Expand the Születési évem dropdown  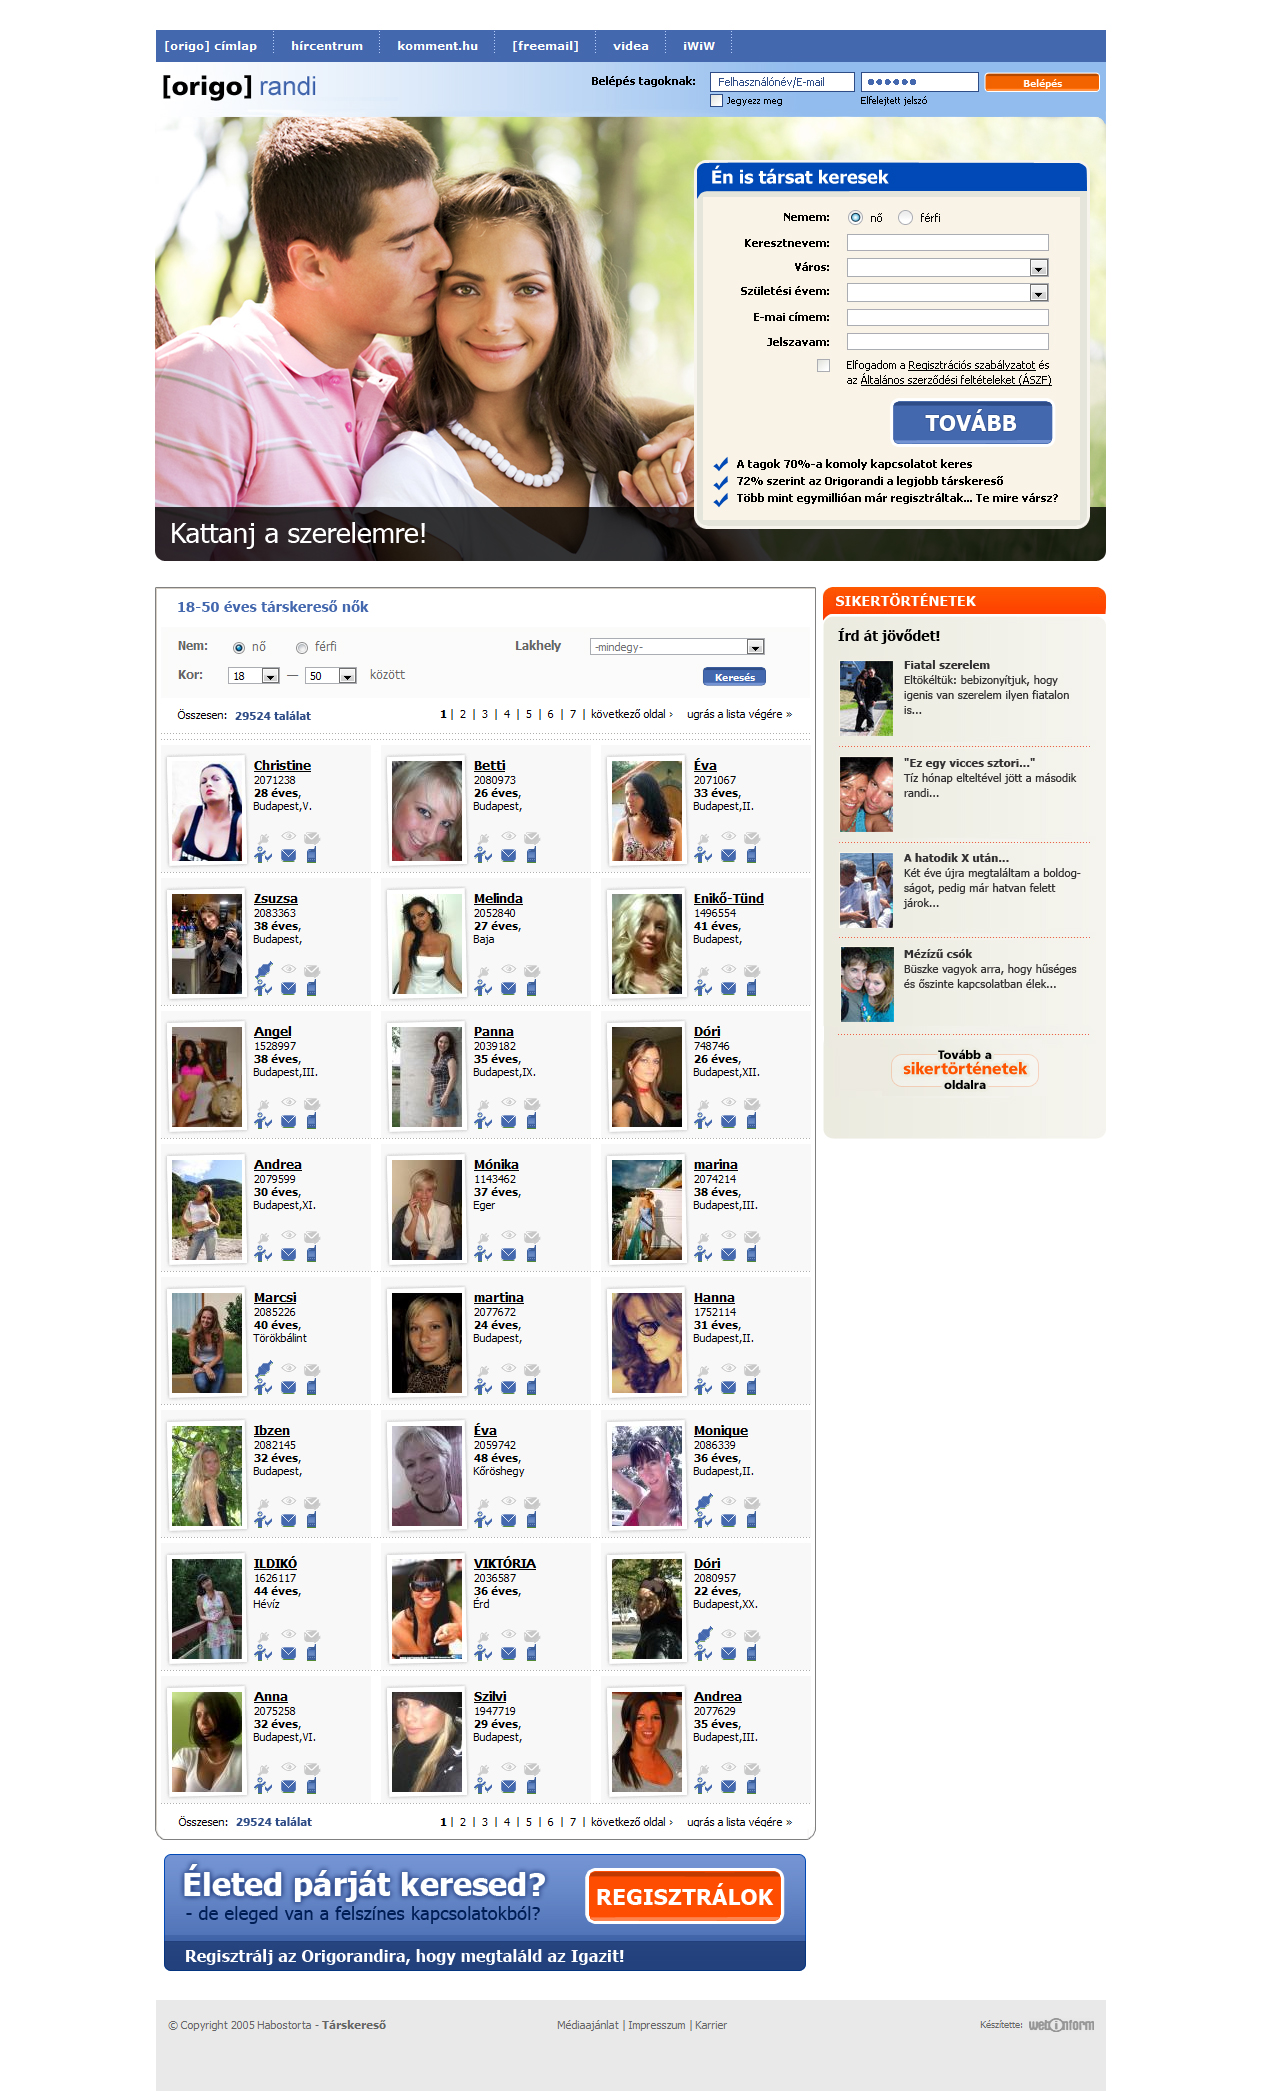click(1038, 293)
